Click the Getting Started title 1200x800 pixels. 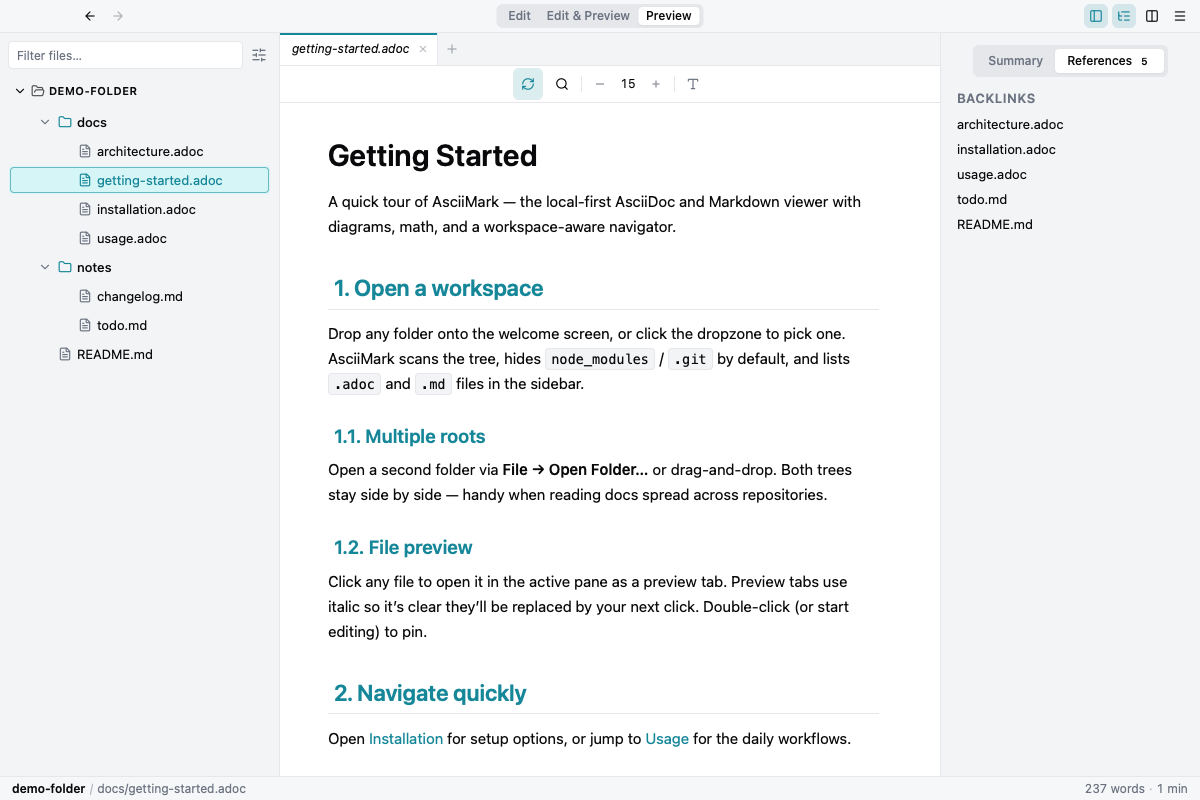point(433,156)
